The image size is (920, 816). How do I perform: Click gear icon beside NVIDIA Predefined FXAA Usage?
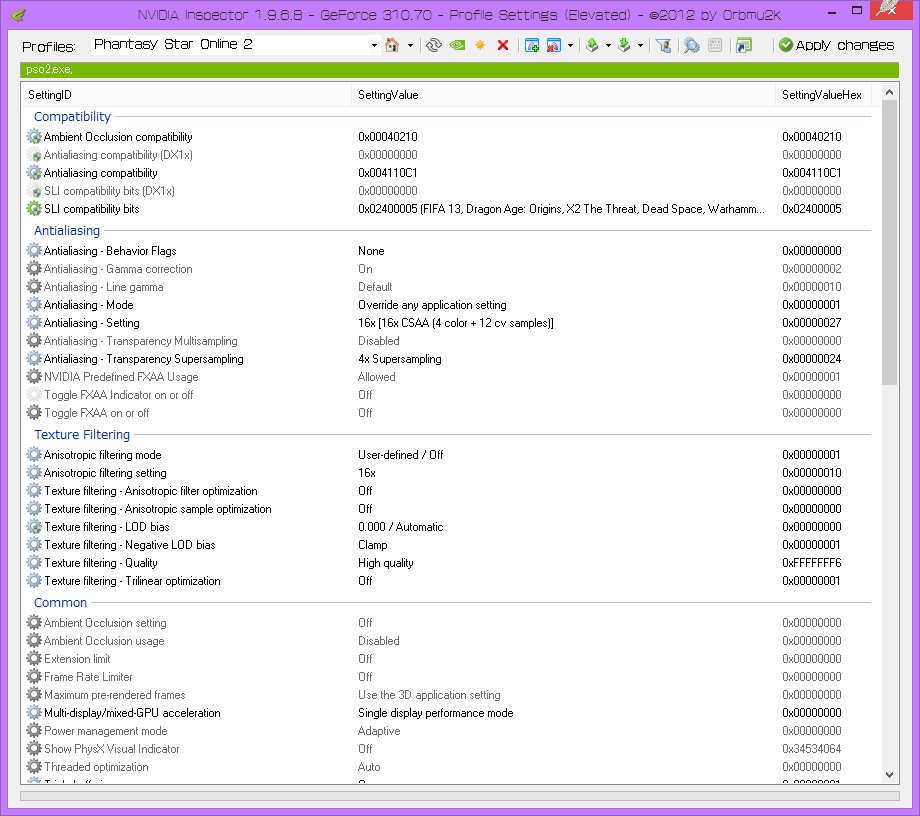34,377
